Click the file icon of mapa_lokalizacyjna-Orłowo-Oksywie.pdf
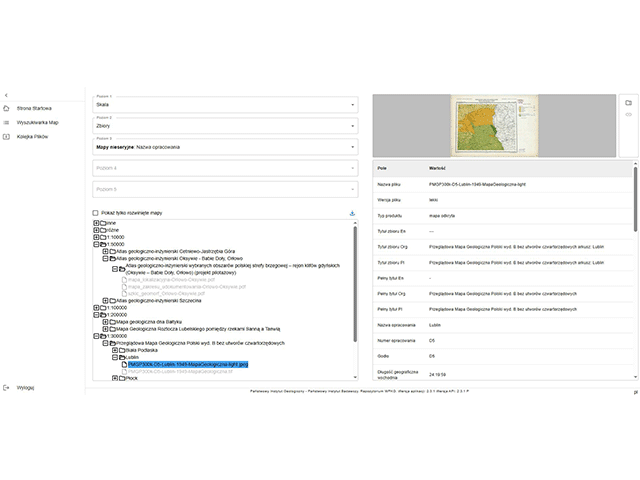The image size is (640, 480). (124, 280)
